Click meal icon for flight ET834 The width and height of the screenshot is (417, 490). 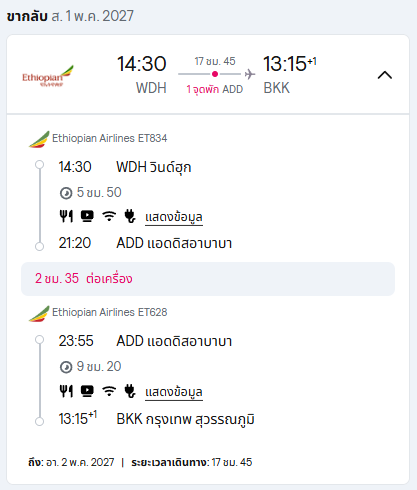[x=66, y=216]
